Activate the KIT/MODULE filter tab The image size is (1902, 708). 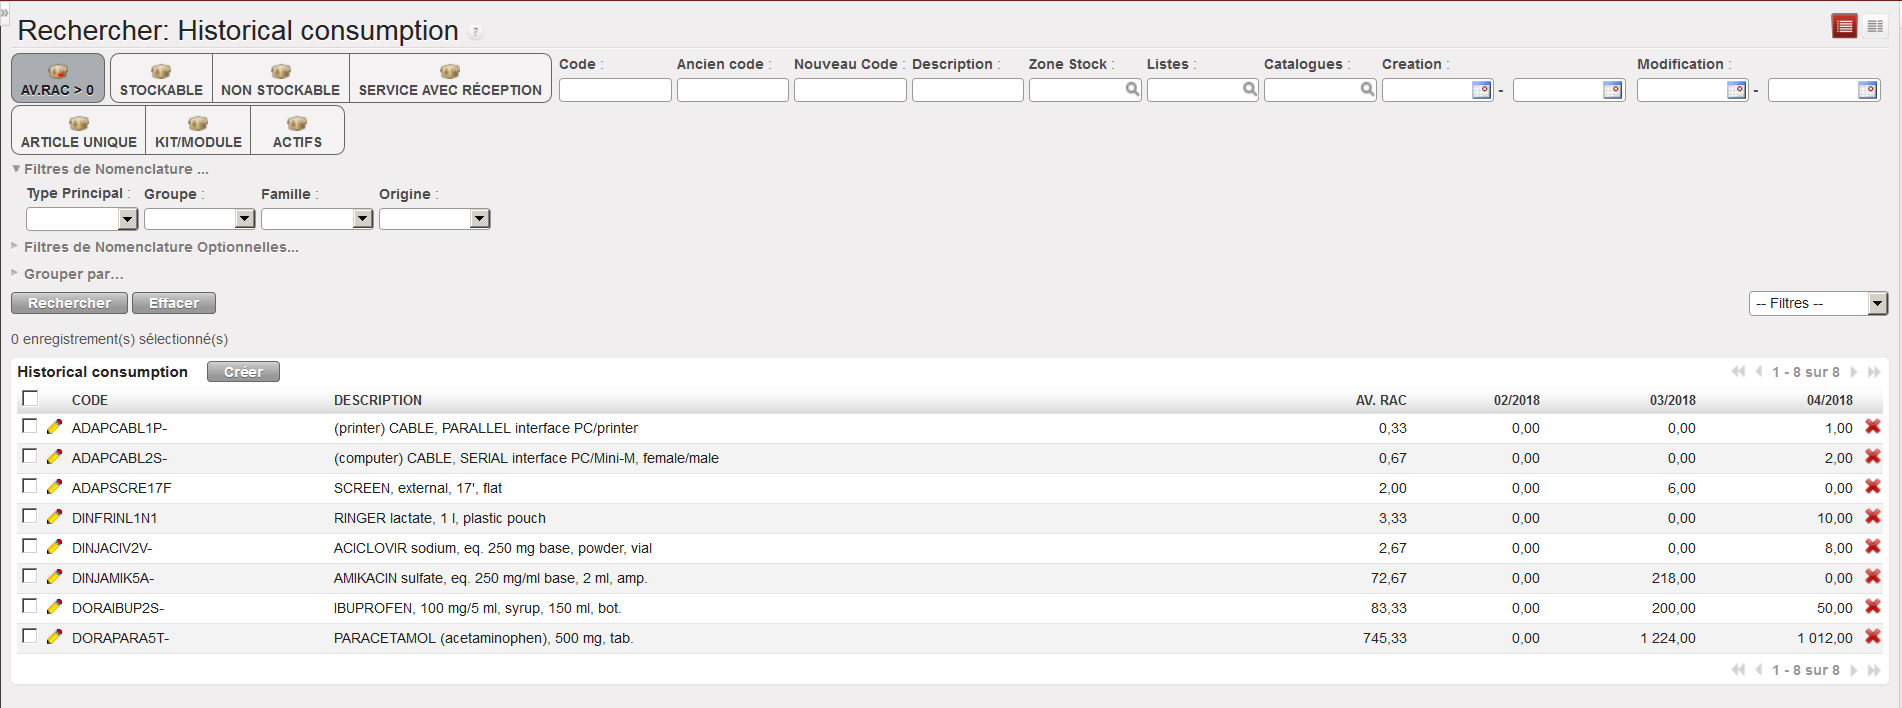point(198,131)
